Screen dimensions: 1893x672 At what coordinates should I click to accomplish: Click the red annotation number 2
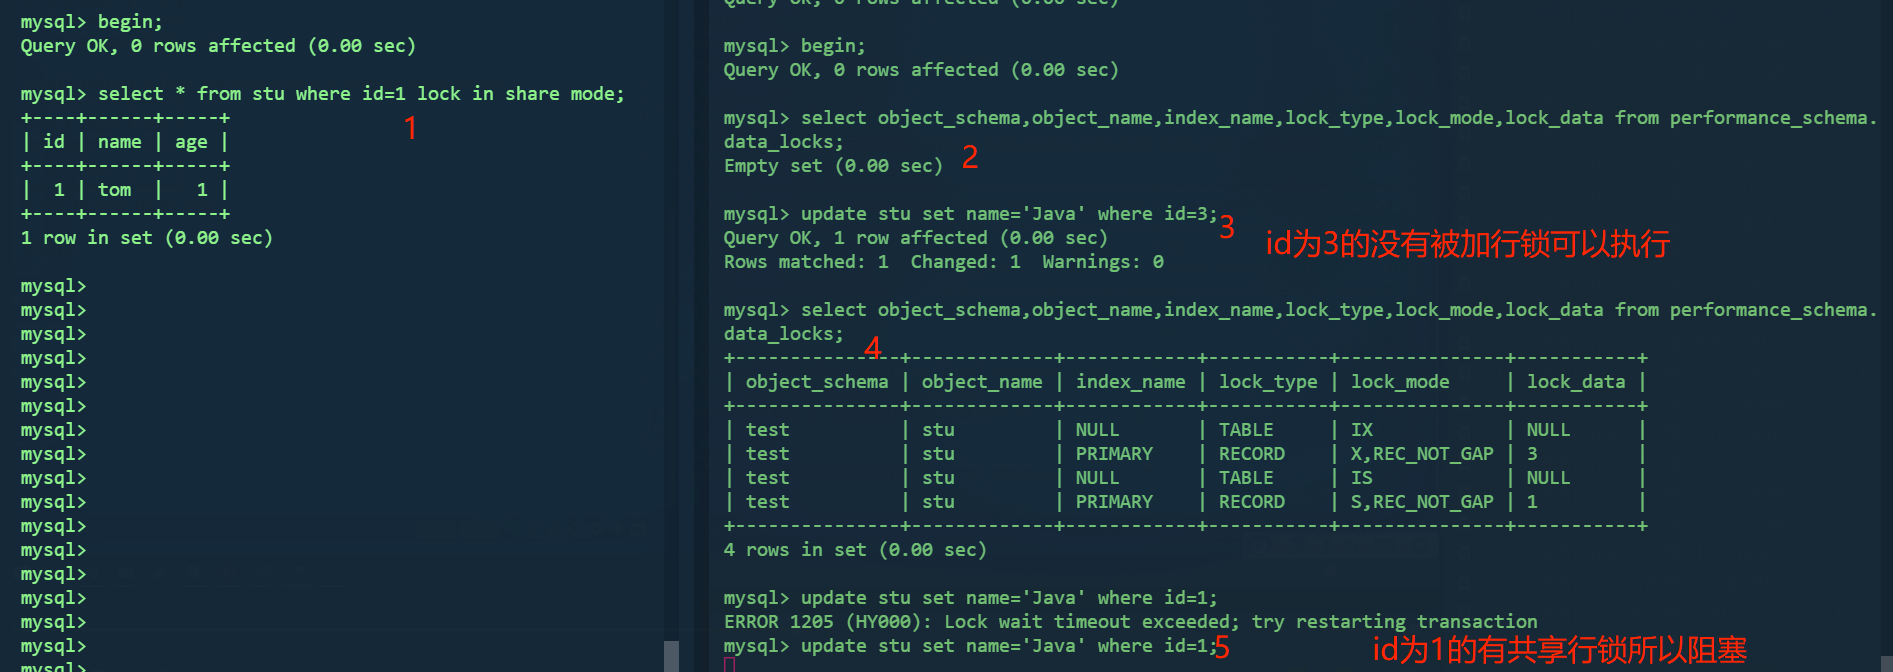pos(970,157)
